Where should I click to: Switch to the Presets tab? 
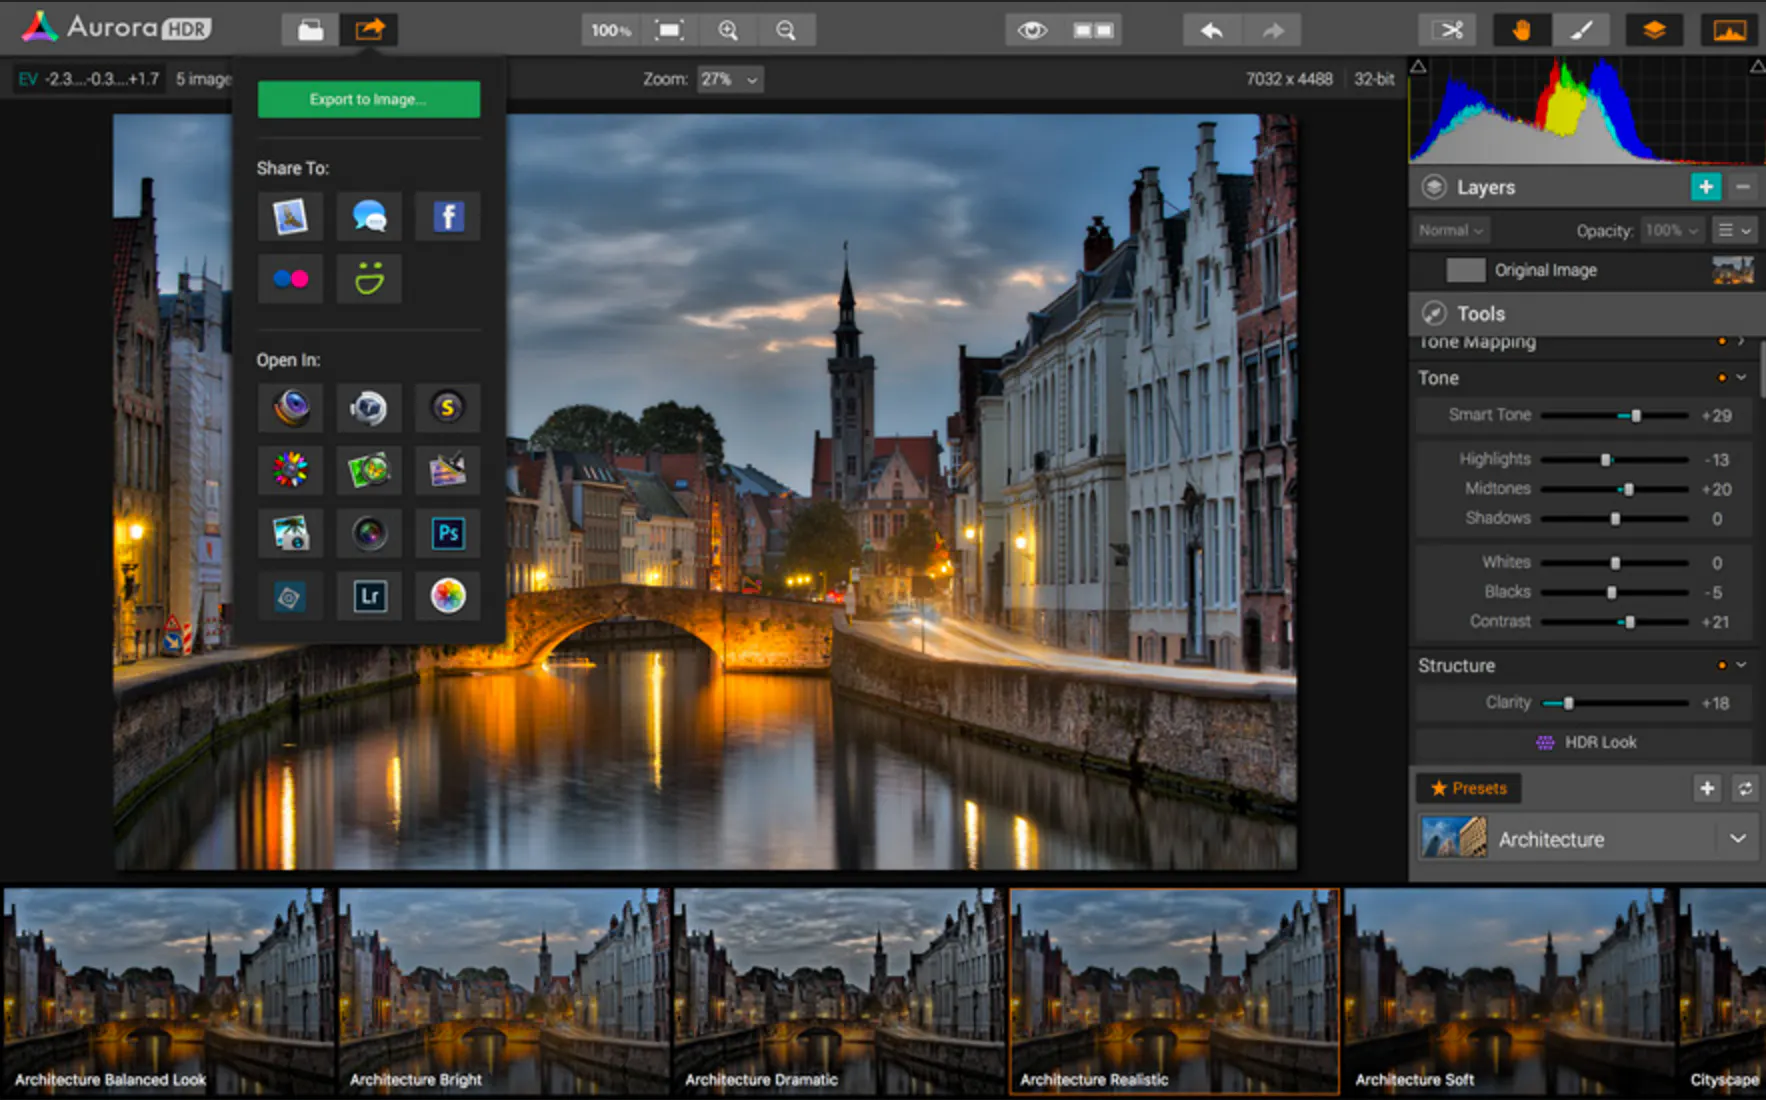point(1468,788)
